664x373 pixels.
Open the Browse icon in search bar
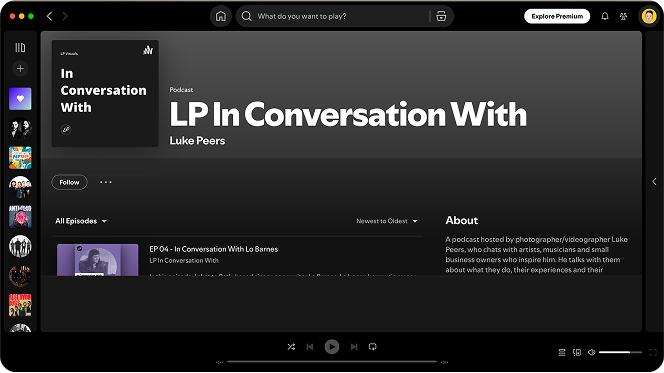[x=441, y=16]
